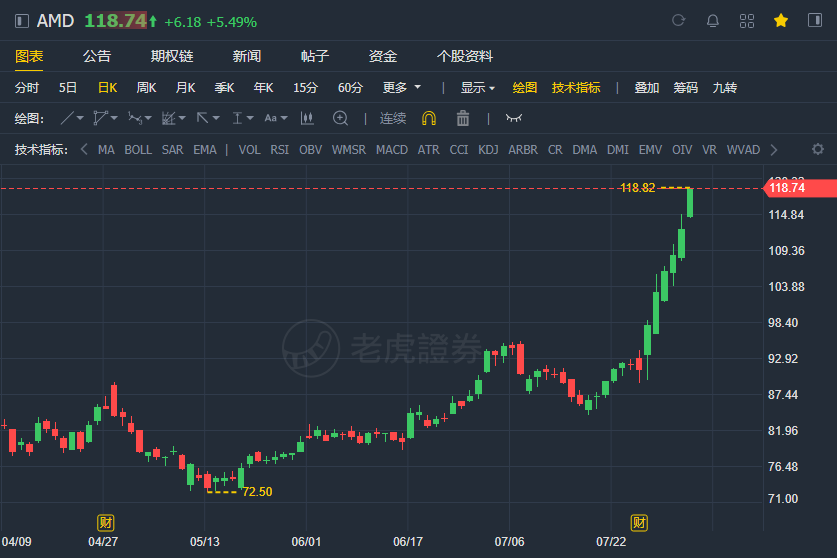This screenshot has width=837, height=558.
Task: Select the arrow marker drawing tool
Action: tap(202, 118)
